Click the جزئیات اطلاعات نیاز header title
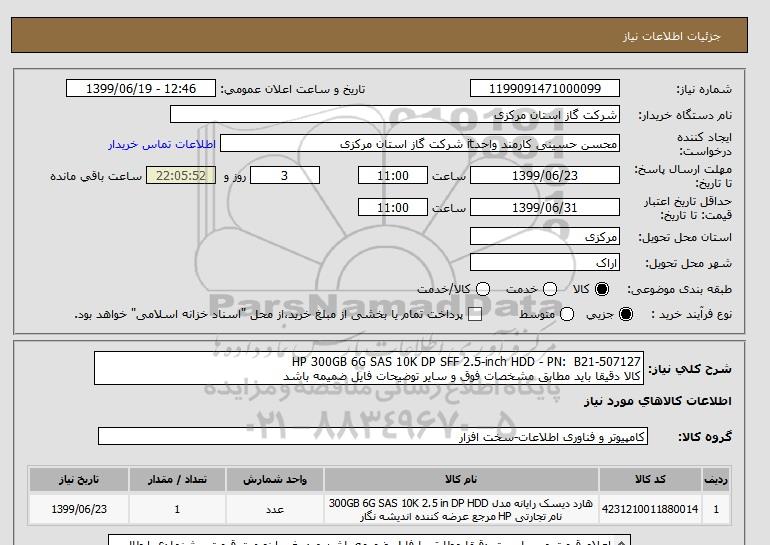 click(671, 36)
